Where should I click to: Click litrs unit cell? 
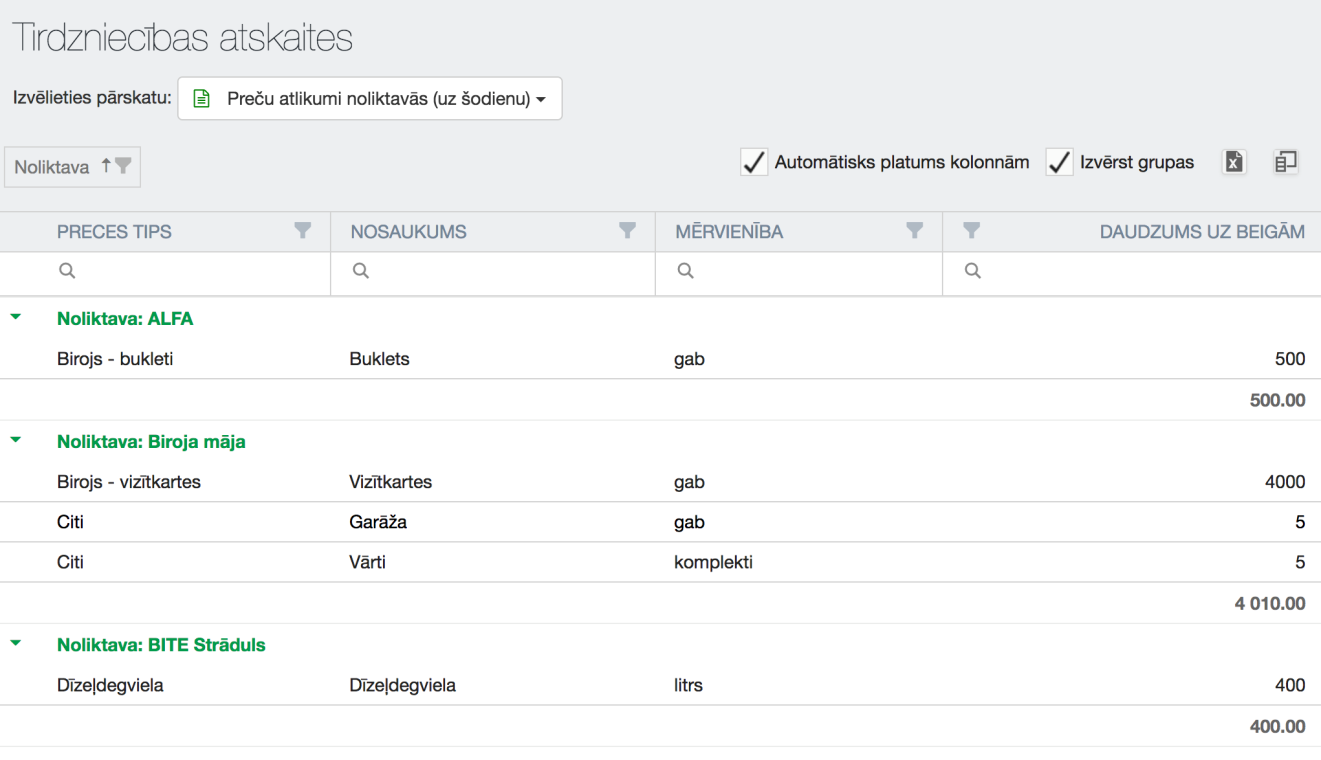[688, 685]
